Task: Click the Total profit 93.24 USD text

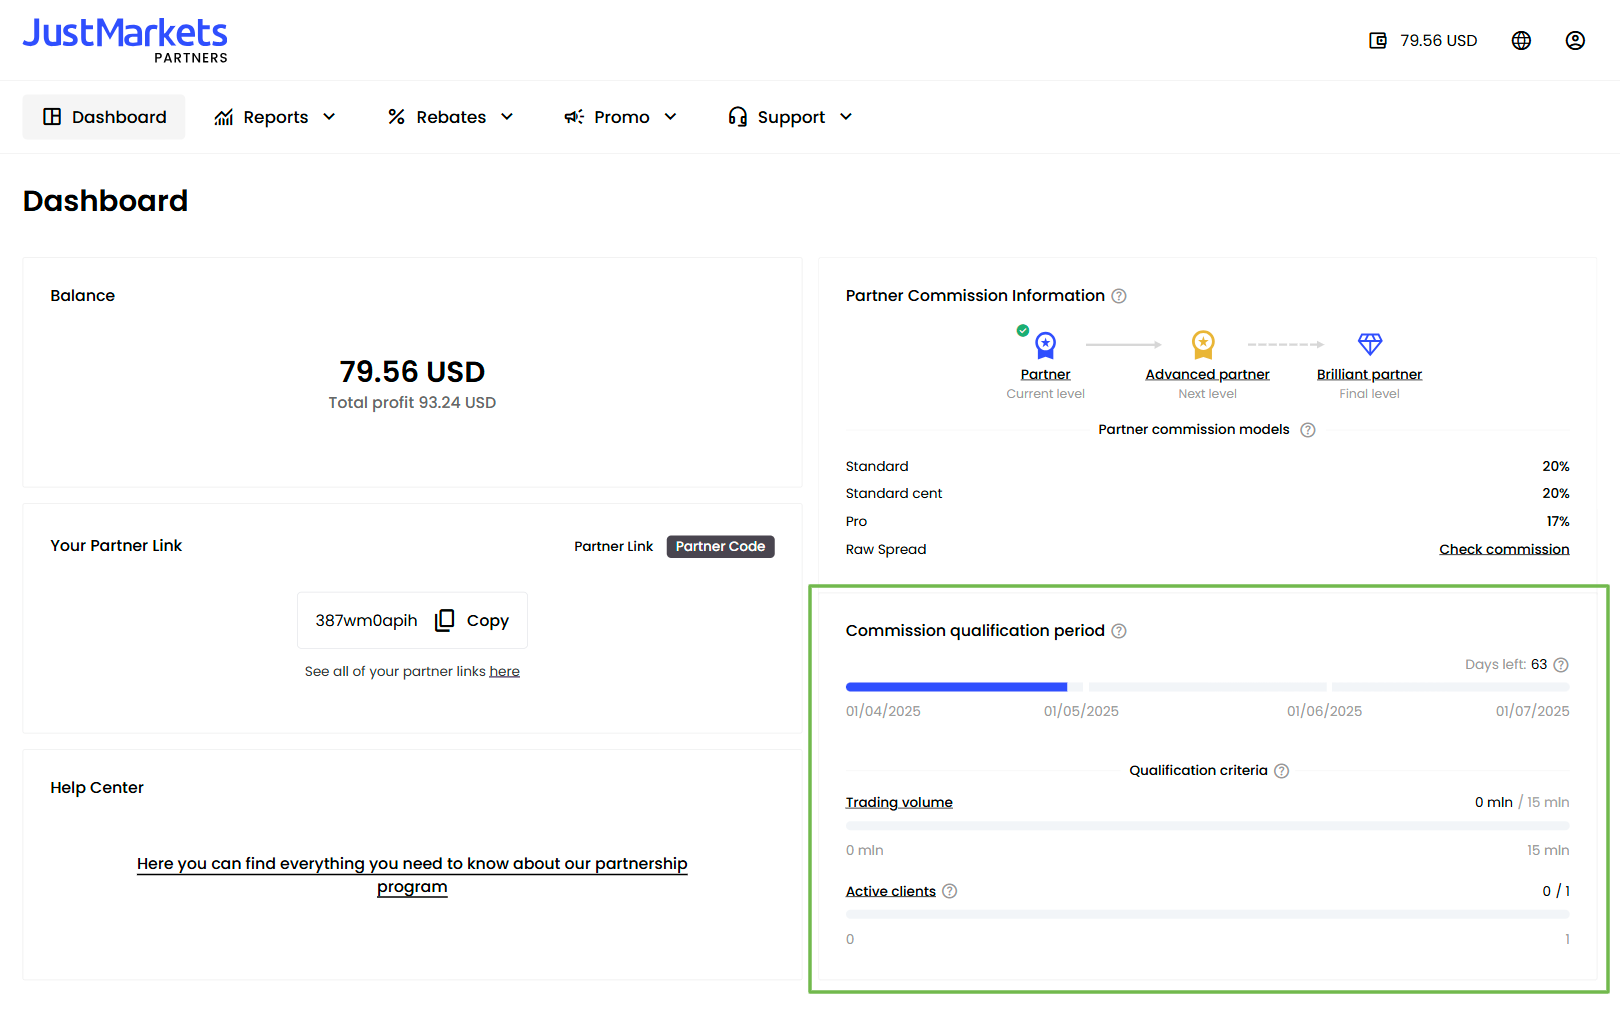Action: click(412, 402)
